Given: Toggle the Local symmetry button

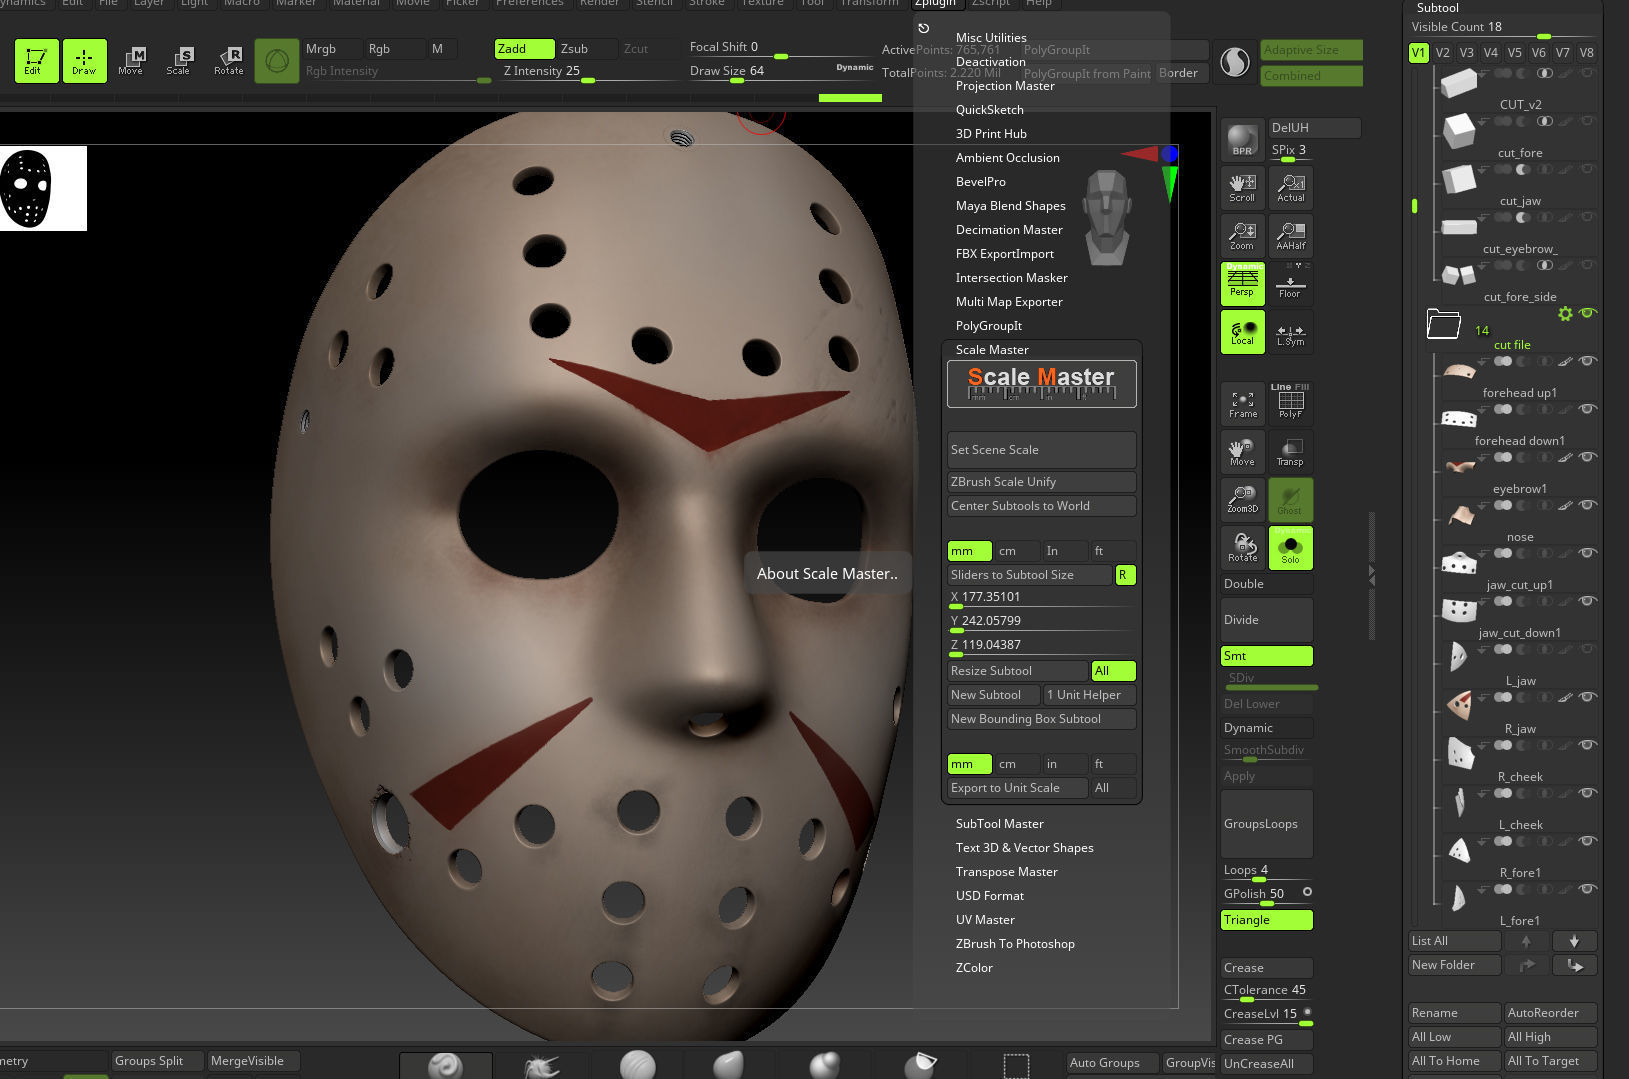Looking at the screenshot, I should click(1242, 331).
